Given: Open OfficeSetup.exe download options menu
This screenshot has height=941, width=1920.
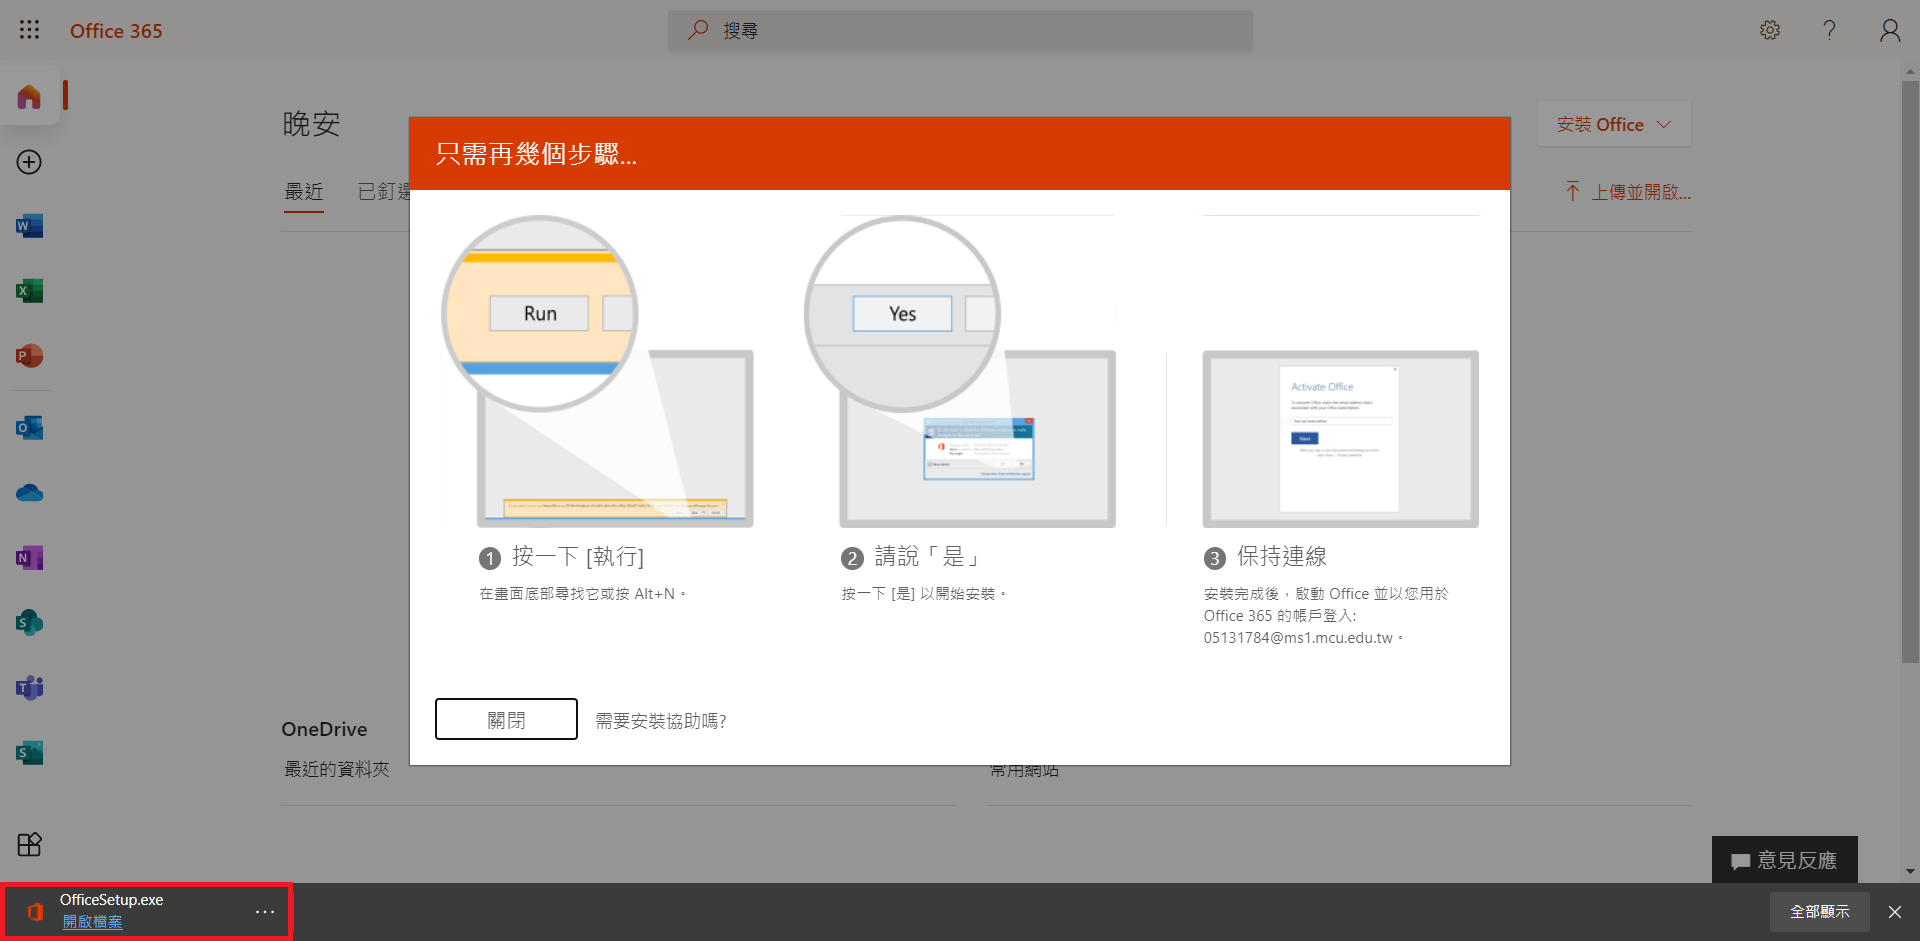Looking at the screenshot, I should click(x=264, y=912).
